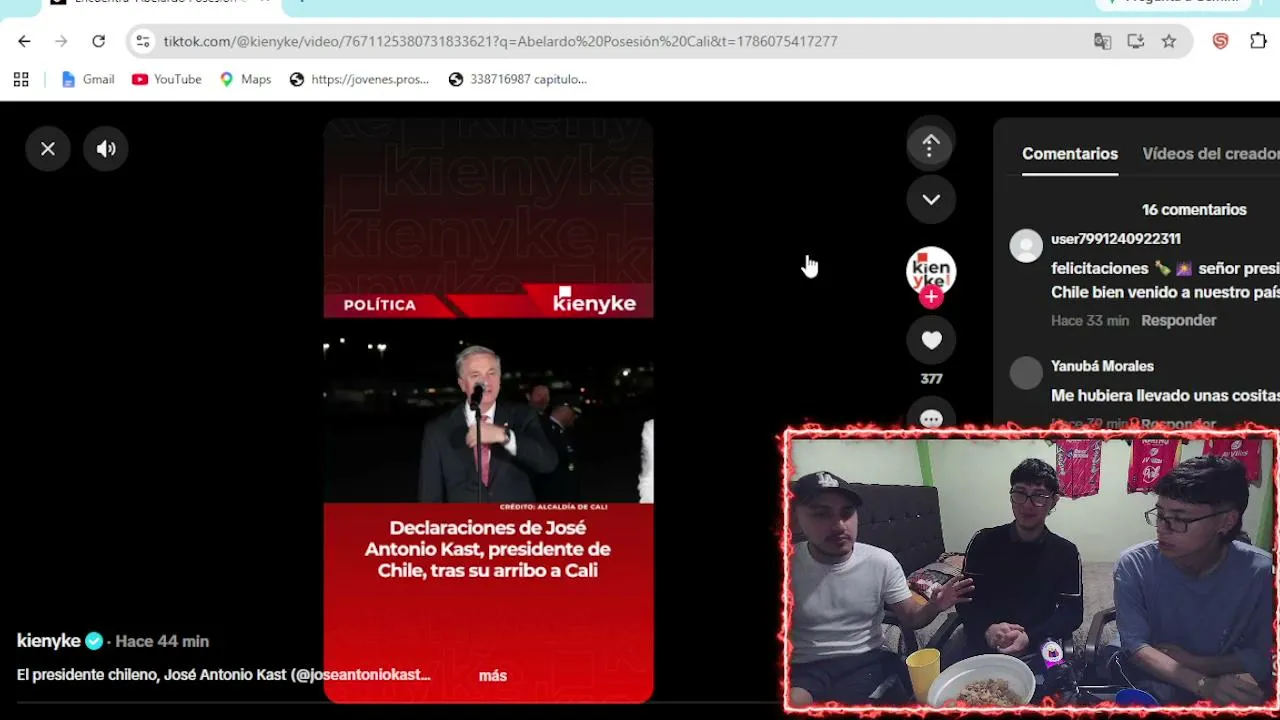The width and height of the screenshot is (1280, 720).
Task: Reply to user799124092311's comment
Action: tap(1179, 321)
